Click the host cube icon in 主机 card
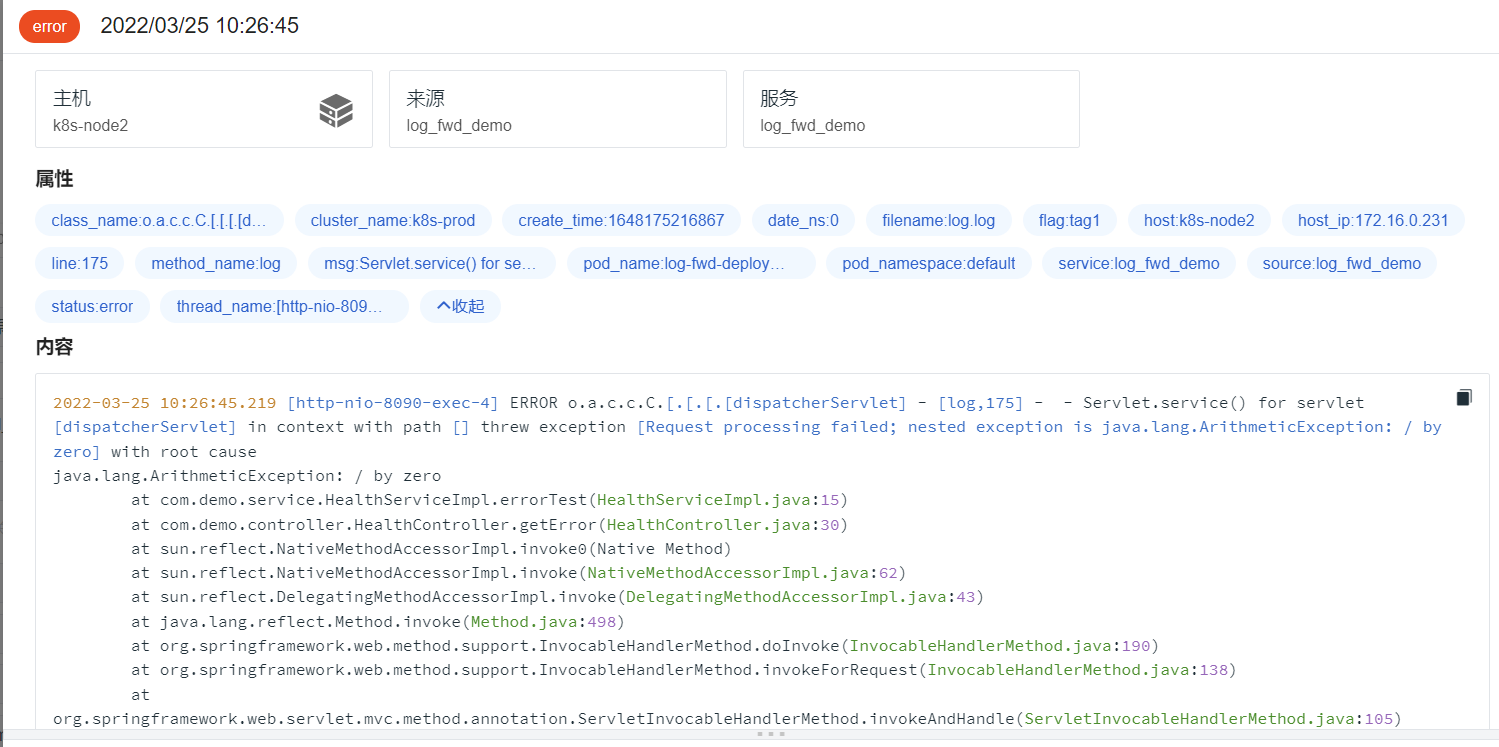 [336, 110]
